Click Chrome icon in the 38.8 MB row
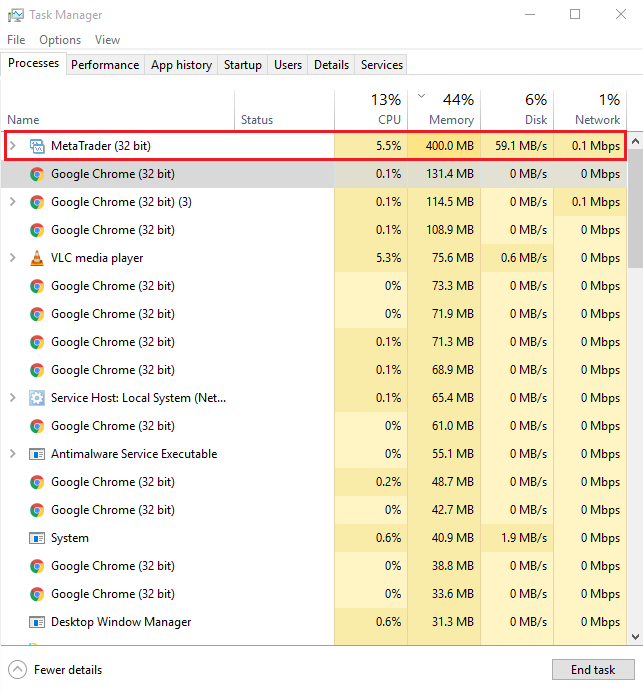 [x=37, y=566]
